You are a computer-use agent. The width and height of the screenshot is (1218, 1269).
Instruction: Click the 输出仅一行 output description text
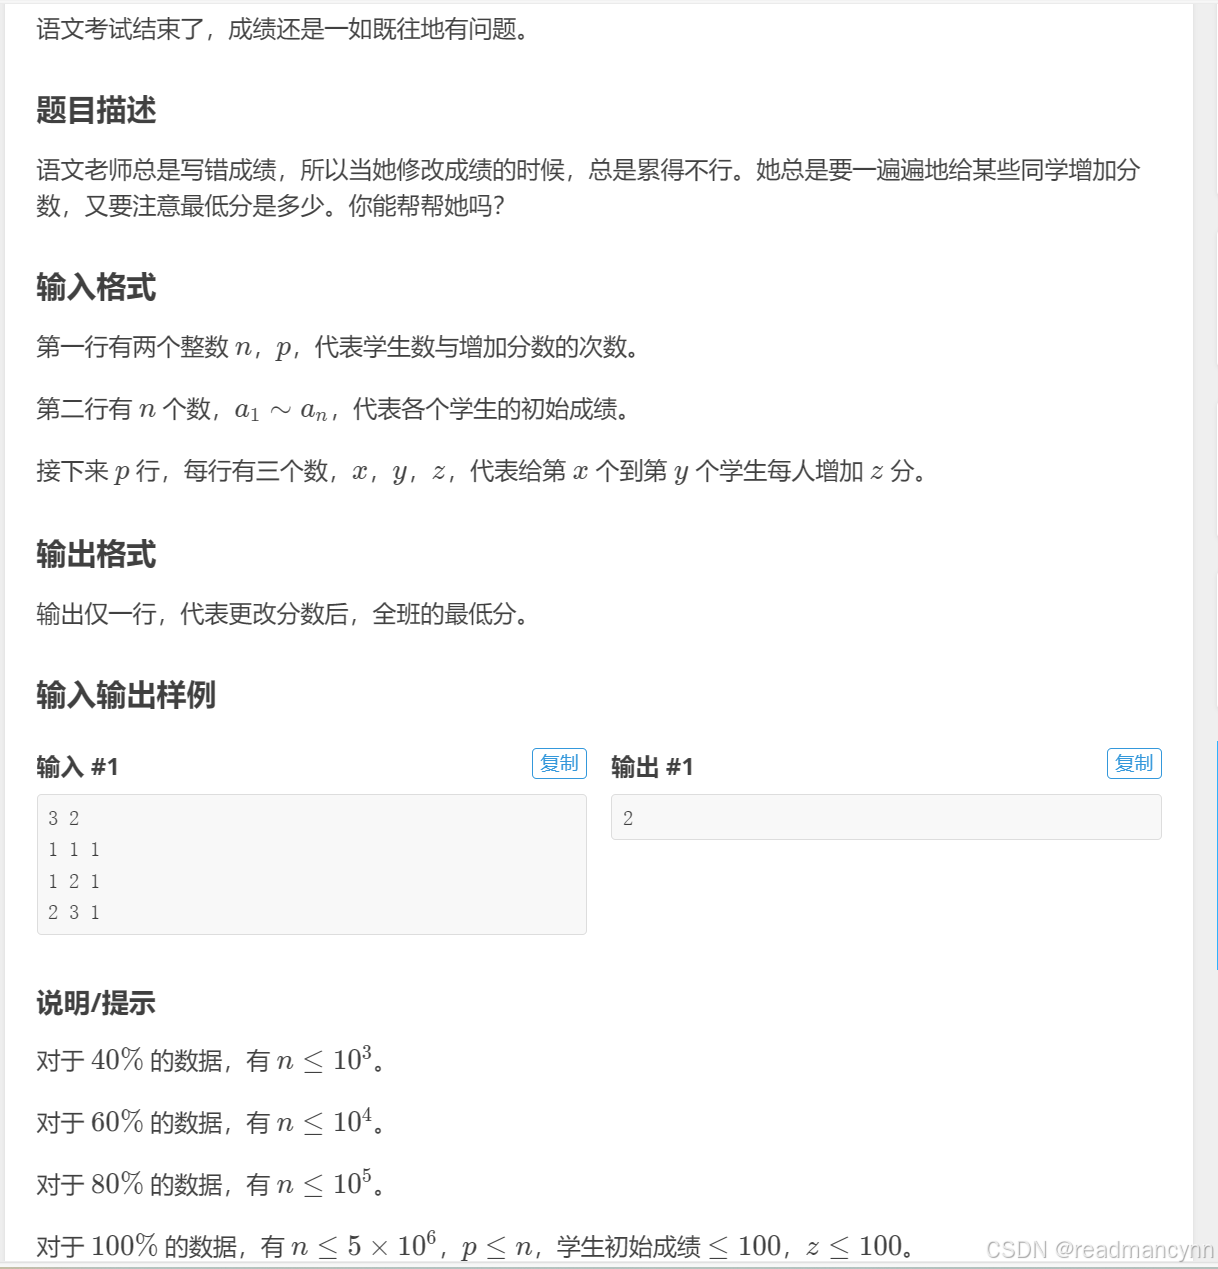coord(283,613)
